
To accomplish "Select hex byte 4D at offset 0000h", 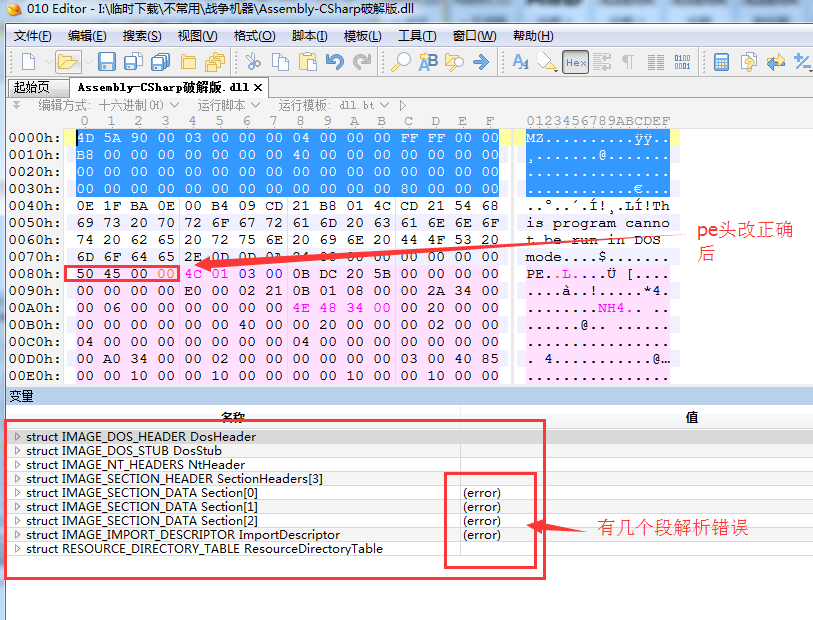I will 86,138.
